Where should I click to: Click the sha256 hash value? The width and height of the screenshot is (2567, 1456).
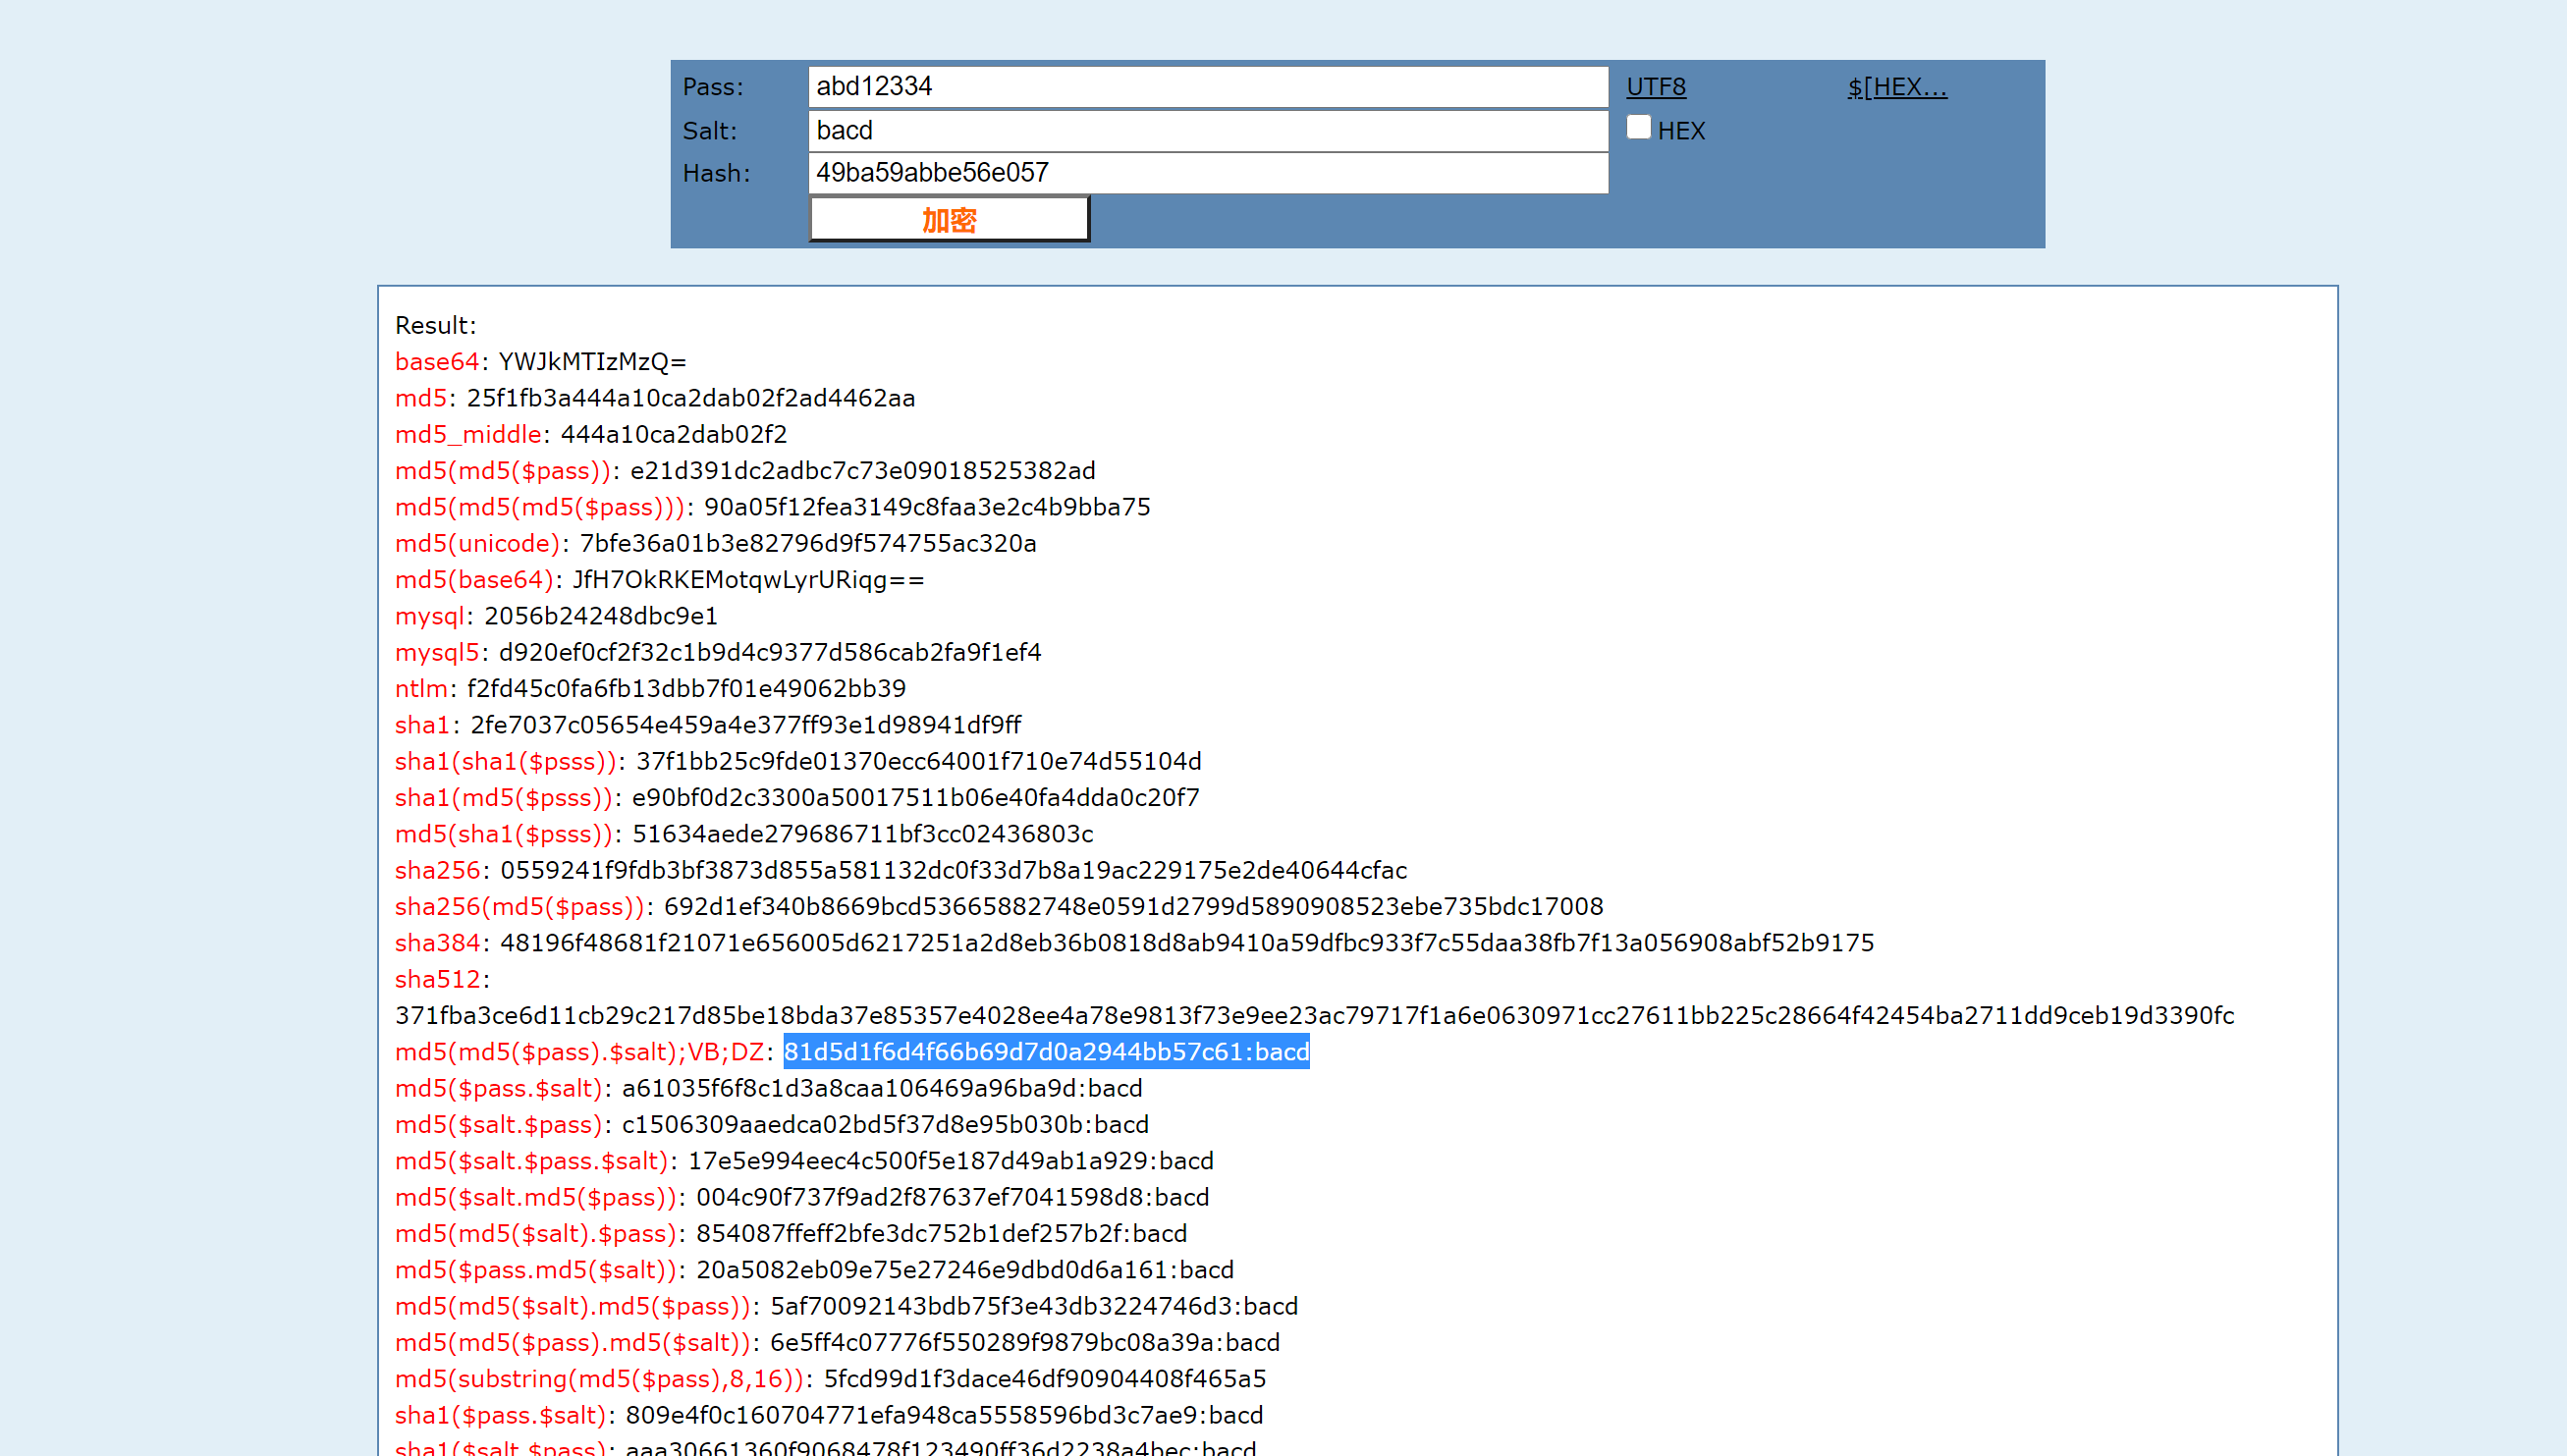(953, 870)
